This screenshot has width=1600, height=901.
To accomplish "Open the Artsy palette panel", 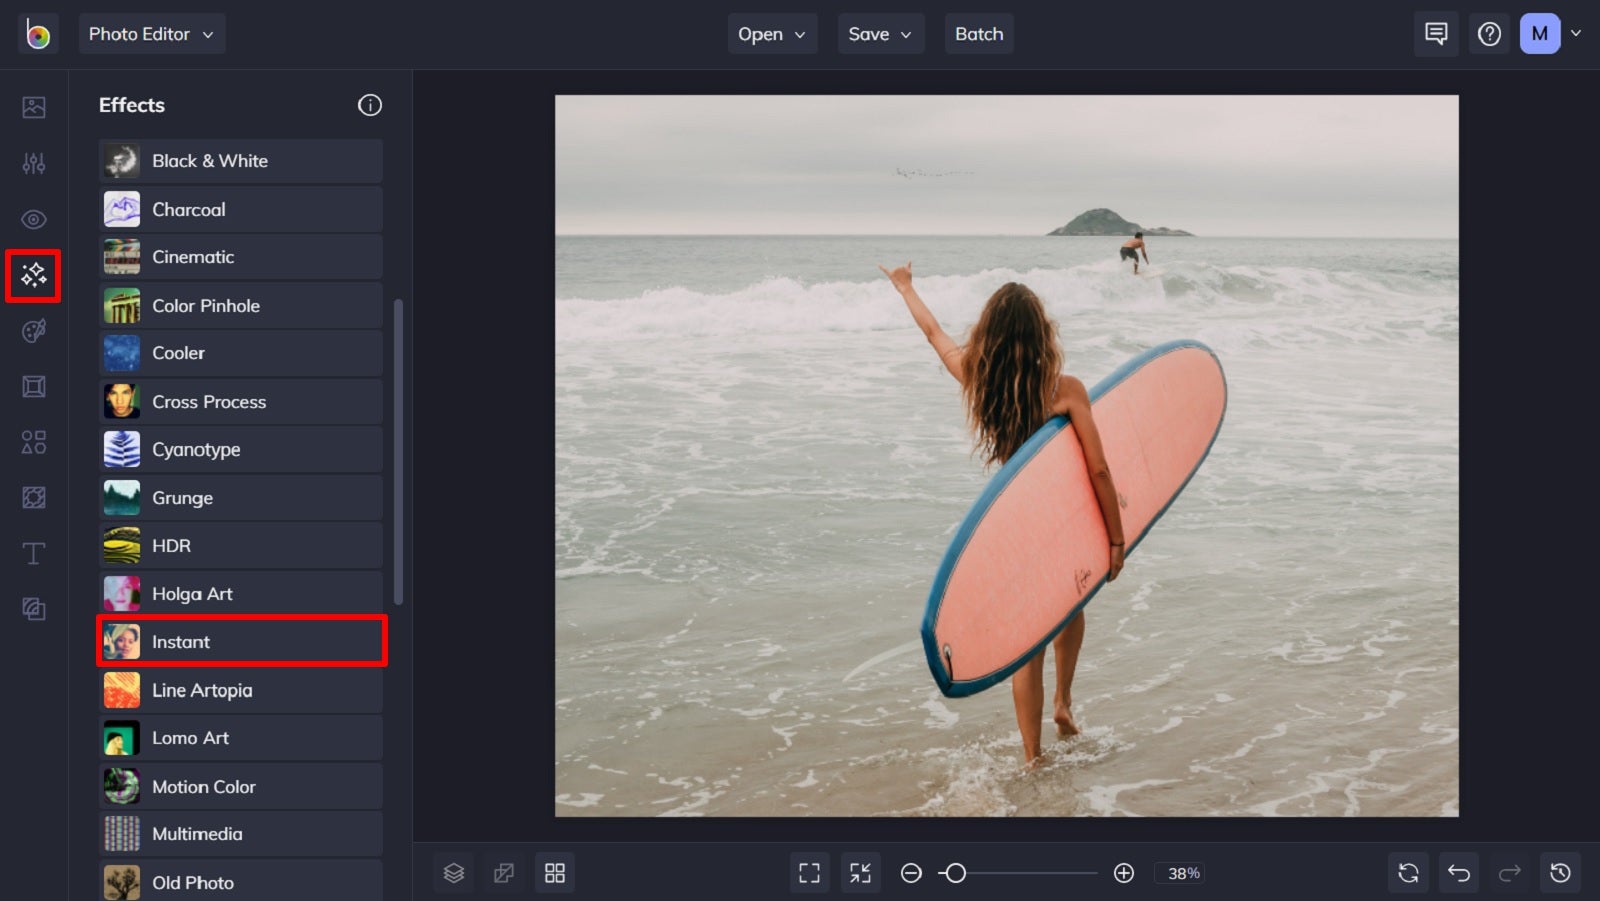I will [x=33, y=330].
